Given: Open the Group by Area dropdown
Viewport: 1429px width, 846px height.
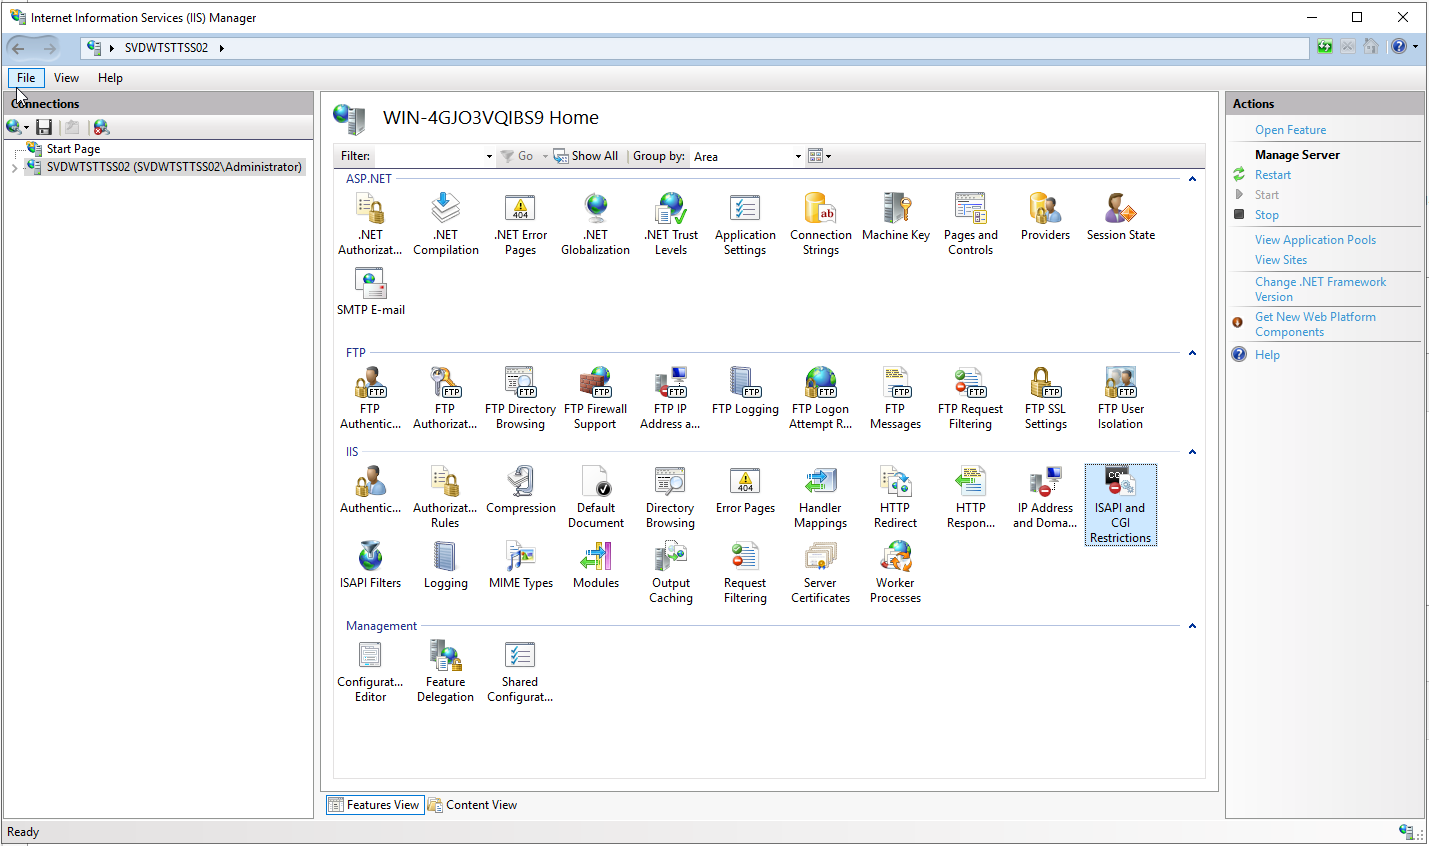Looking at the screenshot, I should point(798,157).
